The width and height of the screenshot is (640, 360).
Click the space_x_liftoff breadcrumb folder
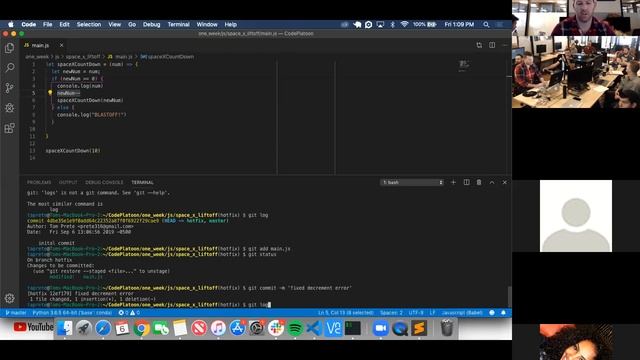click(x=83, y=57)
